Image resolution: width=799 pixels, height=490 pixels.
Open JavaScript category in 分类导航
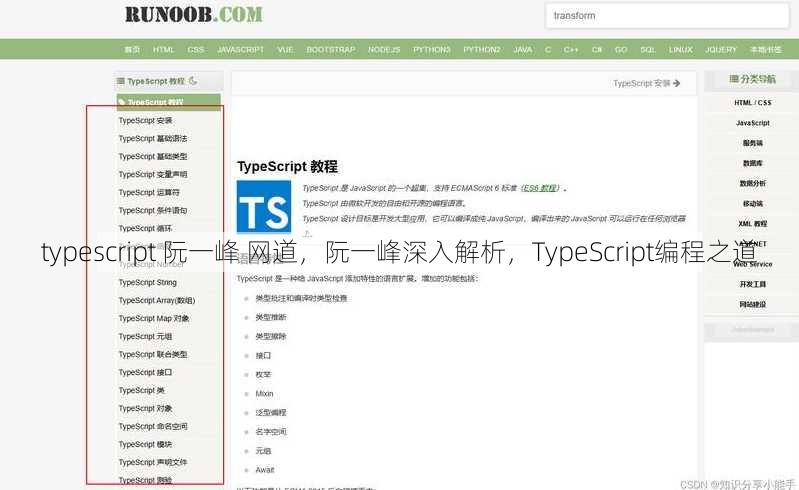tap(753, 123)
